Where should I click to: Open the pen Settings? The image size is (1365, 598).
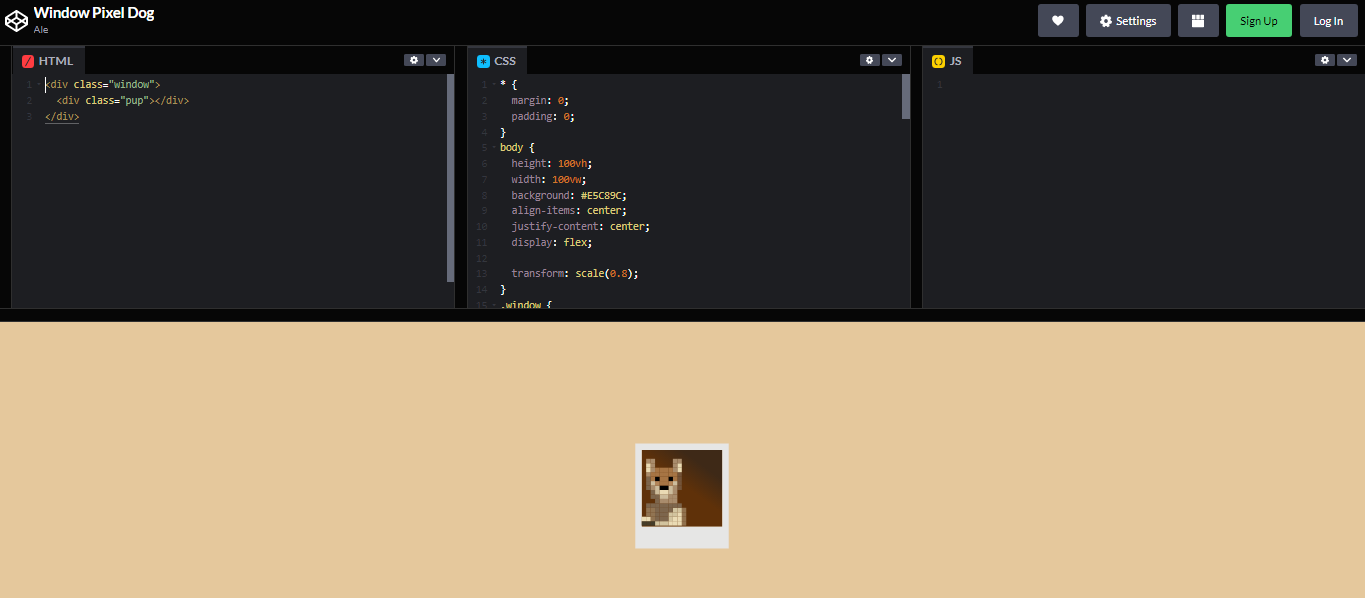tap(1128, 20)
